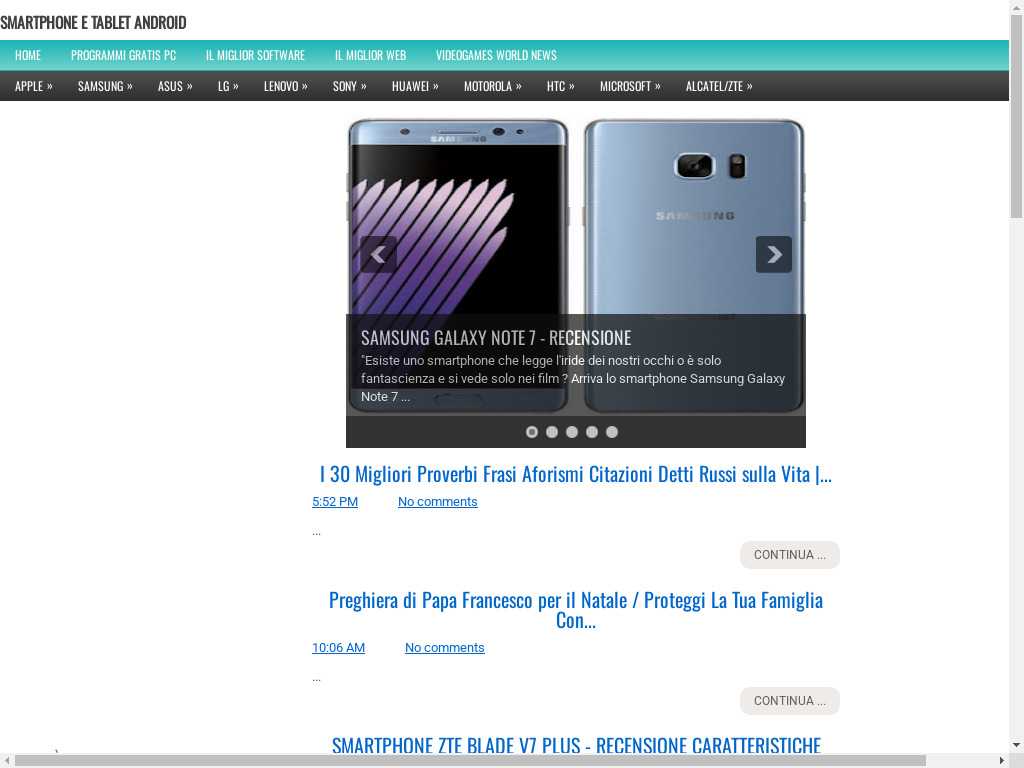This screenshot has width=1024, height=768.
Task: Open Videogames World News menu item
Action: (496, 56)
